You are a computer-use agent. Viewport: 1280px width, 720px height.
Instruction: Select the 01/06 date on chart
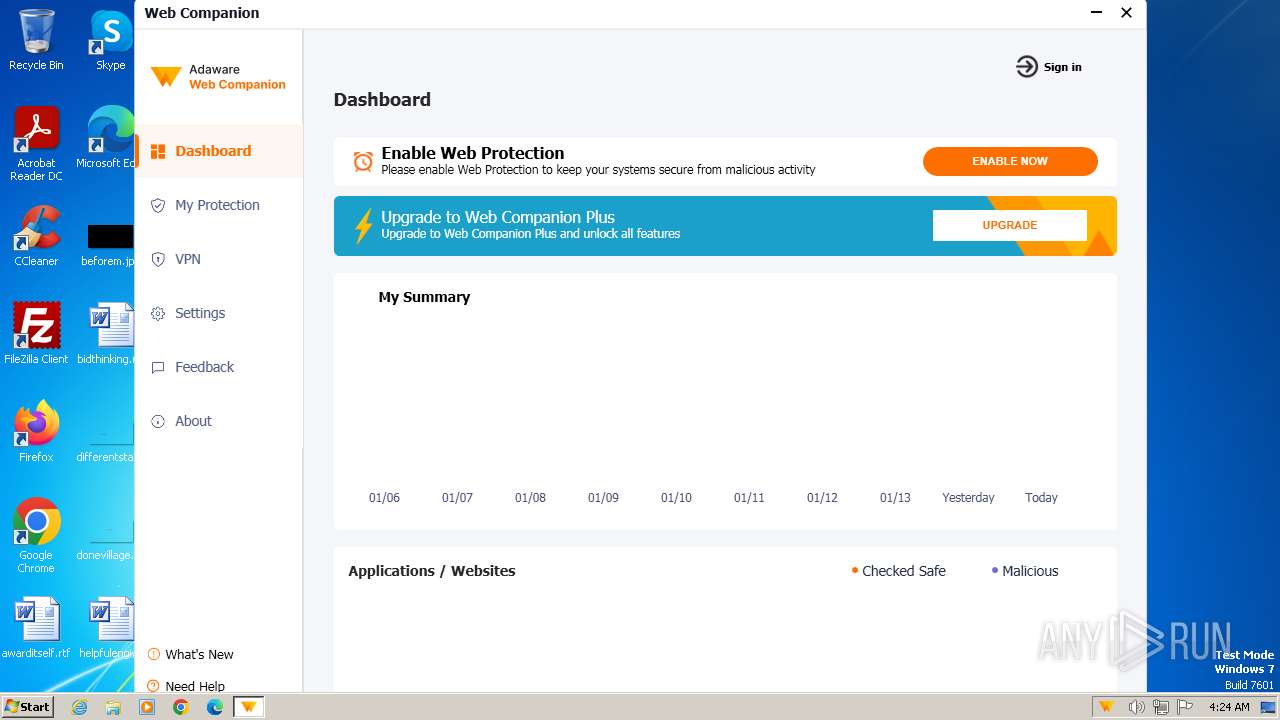coord(384,498)
